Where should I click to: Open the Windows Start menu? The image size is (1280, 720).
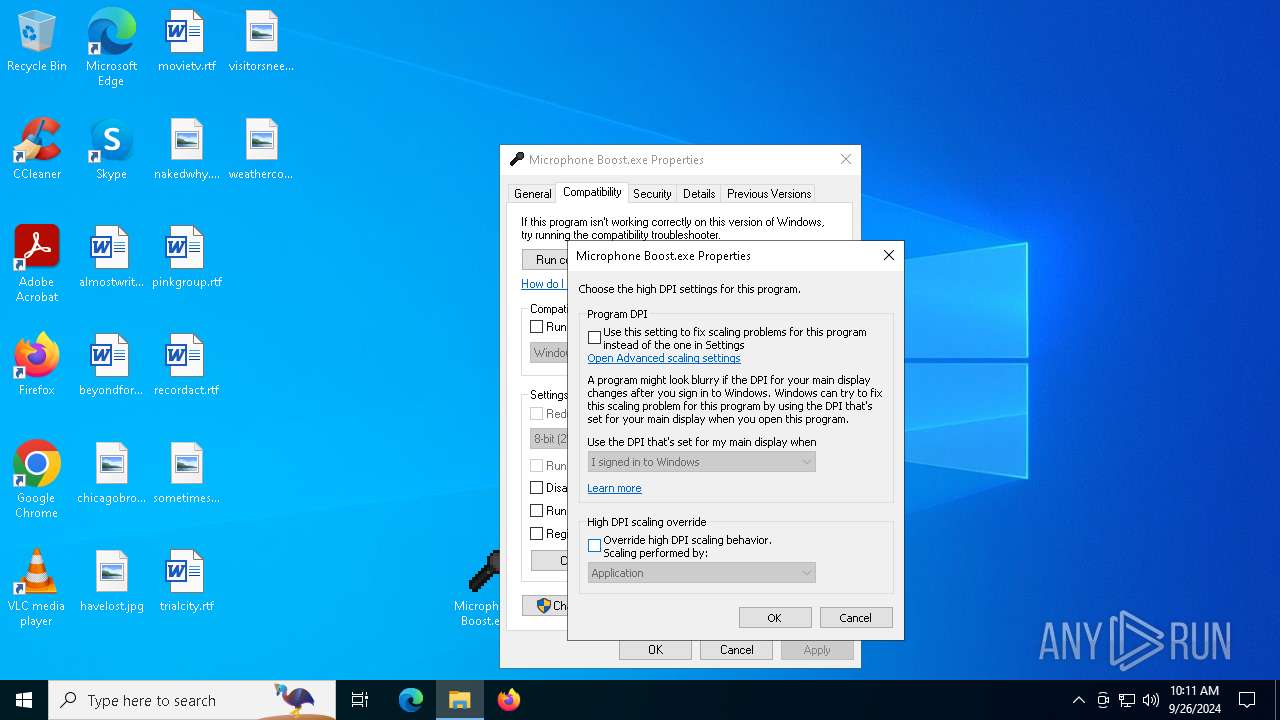(x=24, y=700)
